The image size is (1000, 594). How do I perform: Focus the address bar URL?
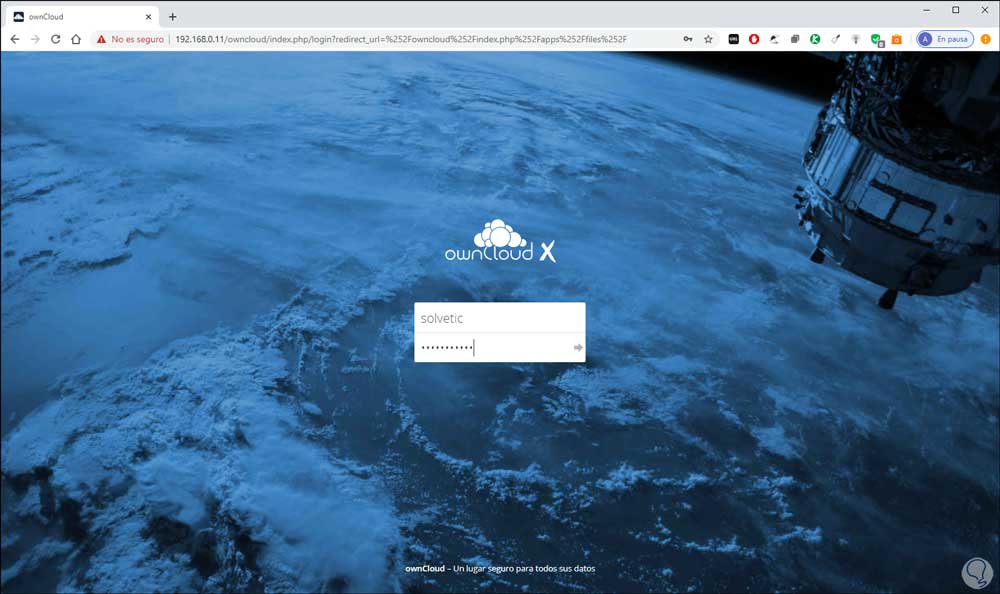(x=401, y=39)
